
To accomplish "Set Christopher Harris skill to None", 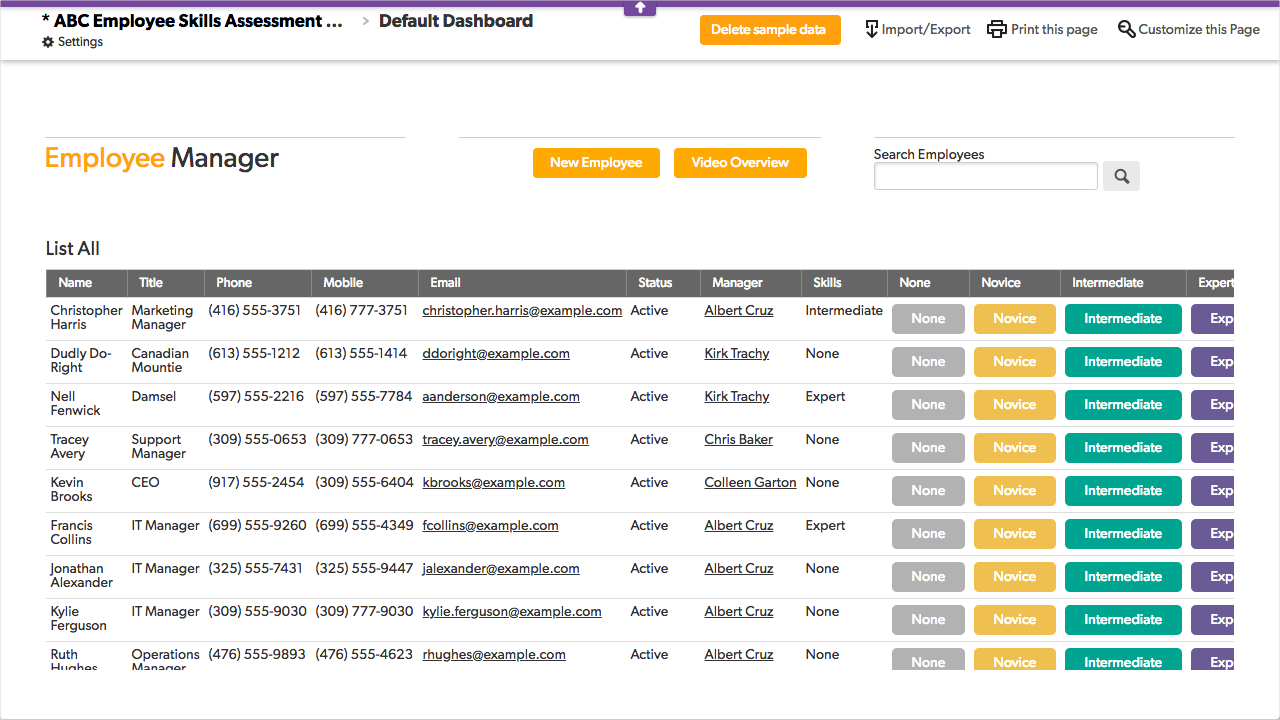I will point(928,319).
